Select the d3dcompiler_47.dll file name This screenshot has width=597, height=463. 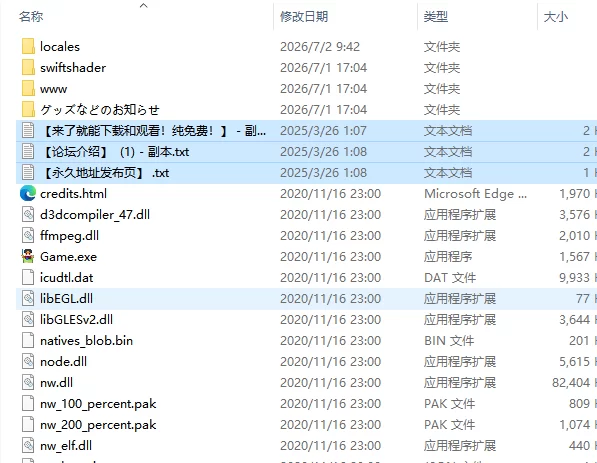click(95, 214)
